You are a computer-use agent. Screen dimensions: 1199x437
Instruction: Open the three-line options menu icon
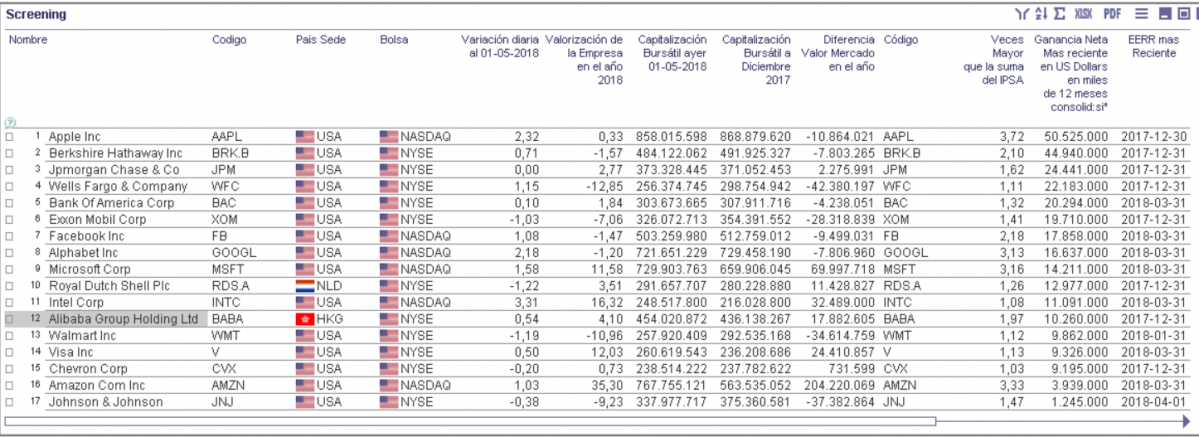[x=1142, y=14]
